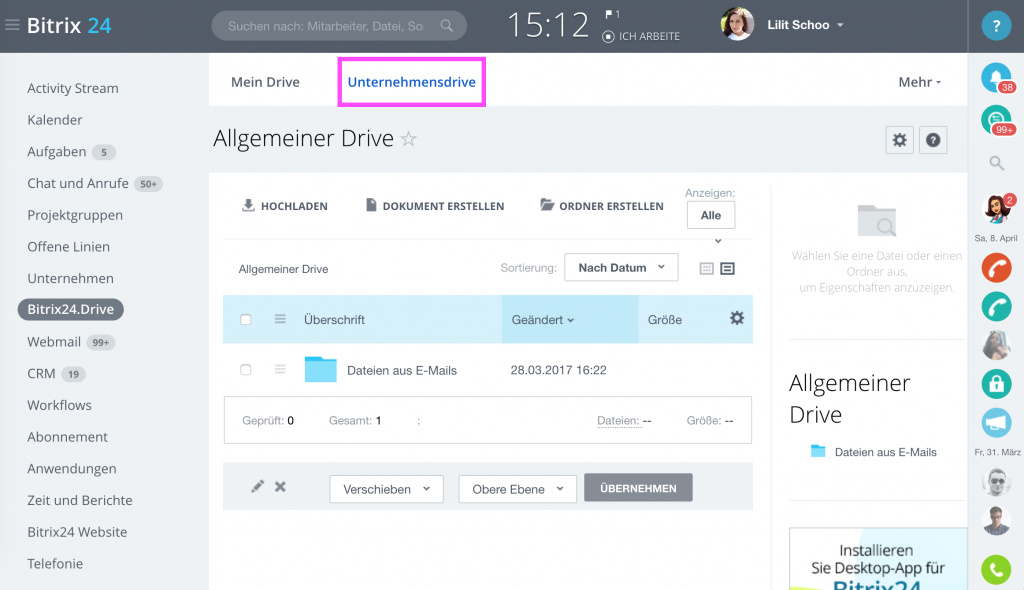Click the ICH ARBEITE work status icon
The image size is (1024, 590).
point(608,37)
